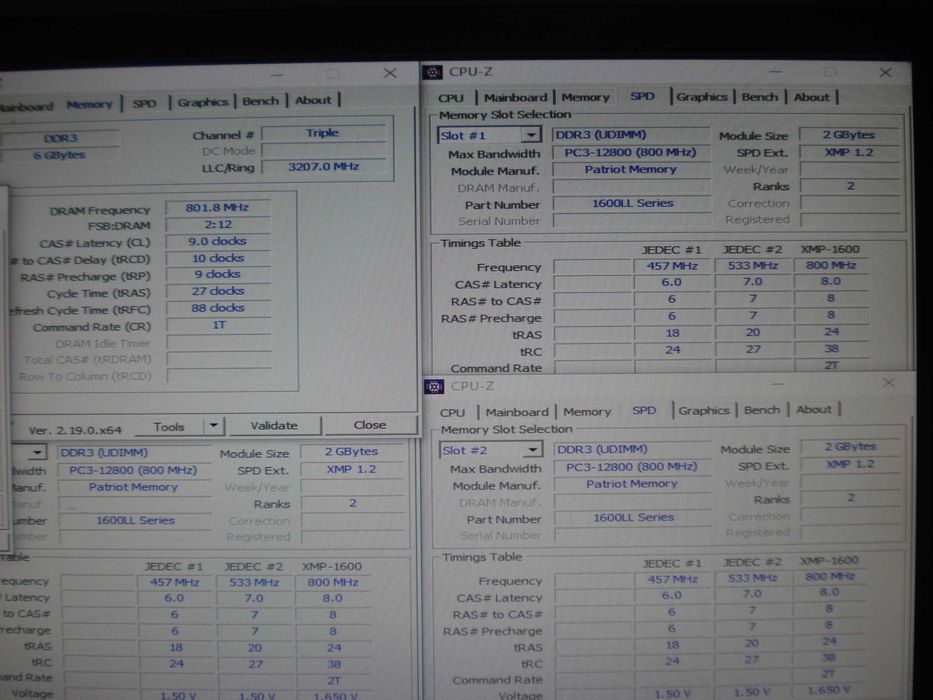
Task: Select SPD tab in the left Memory window
Action: [x=144, y=103]
